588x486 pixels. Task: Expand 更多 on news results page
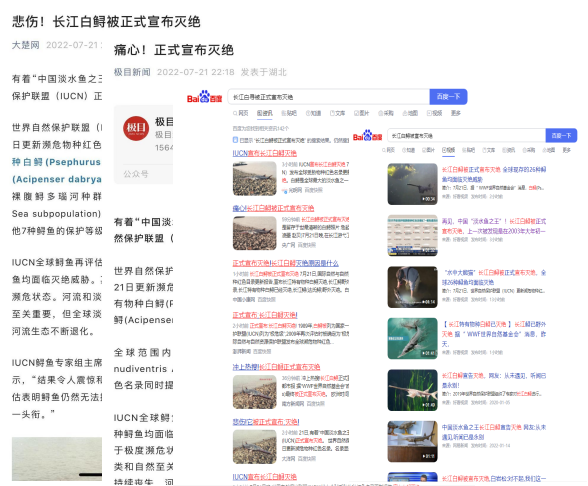pyautogui.click(x=456, y=113)
